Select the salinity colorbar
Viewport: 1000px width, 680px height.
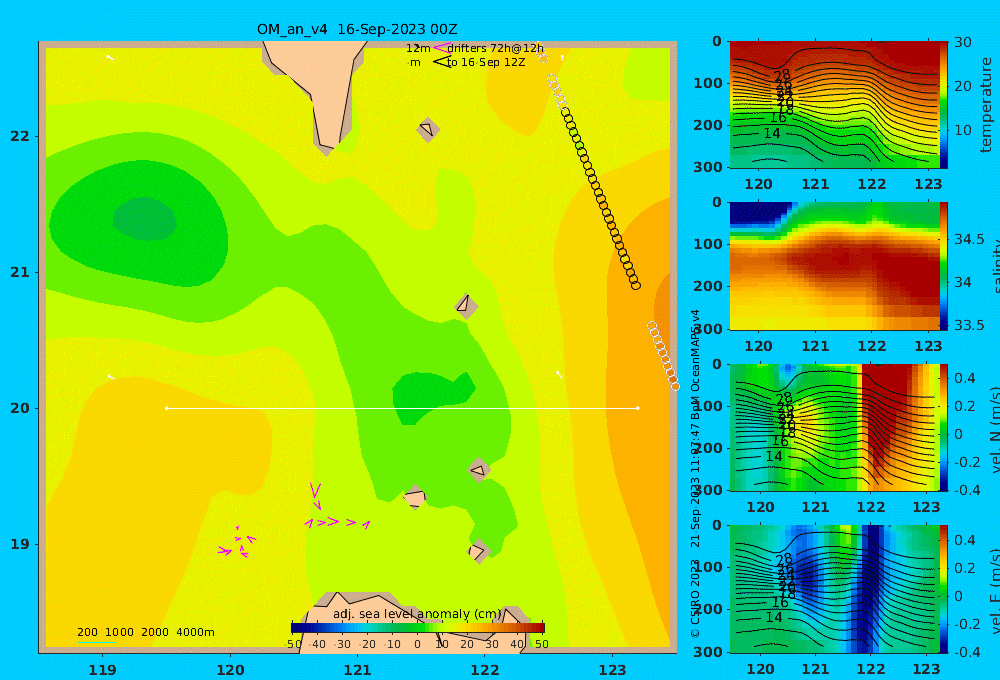click(x=944, y=266)
